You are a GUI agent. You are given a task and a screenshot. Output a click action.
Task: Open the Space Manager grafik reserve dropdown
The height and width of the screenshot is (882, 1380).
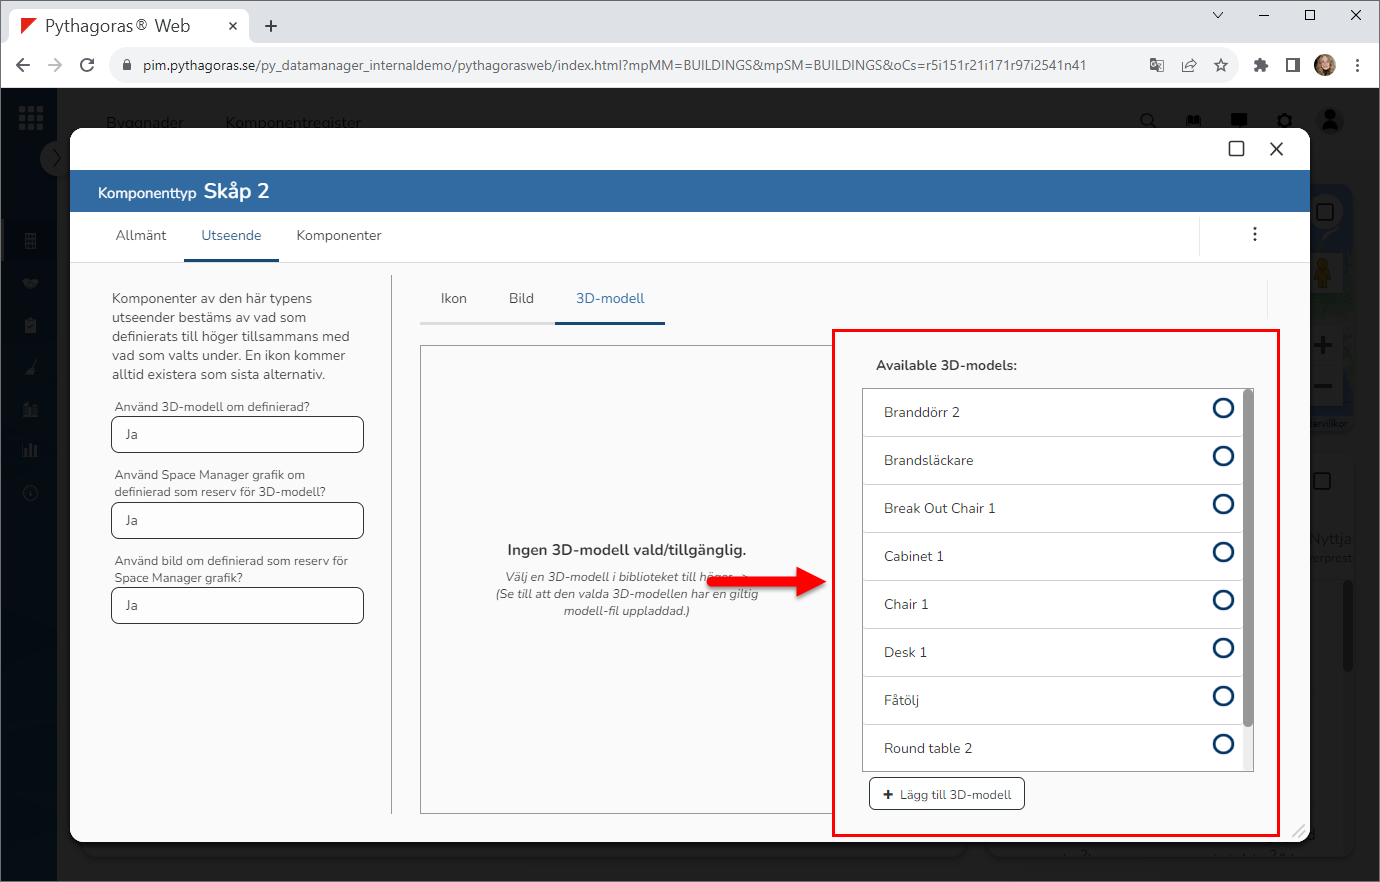point(237,521)
